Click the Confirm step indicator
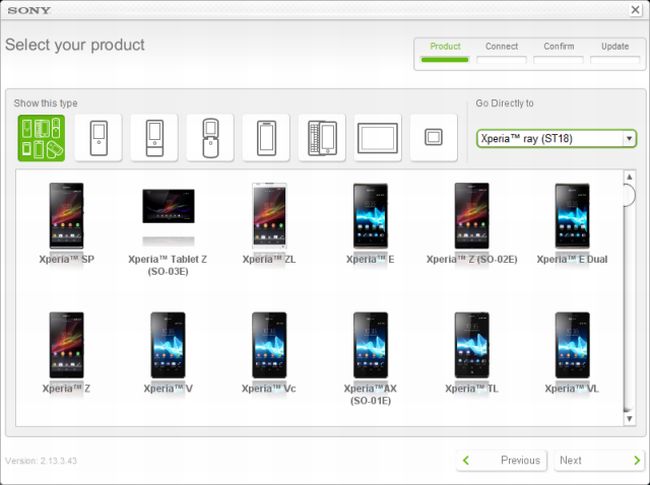The width and height of the screenshot is (650, 485). coord(558,52)
